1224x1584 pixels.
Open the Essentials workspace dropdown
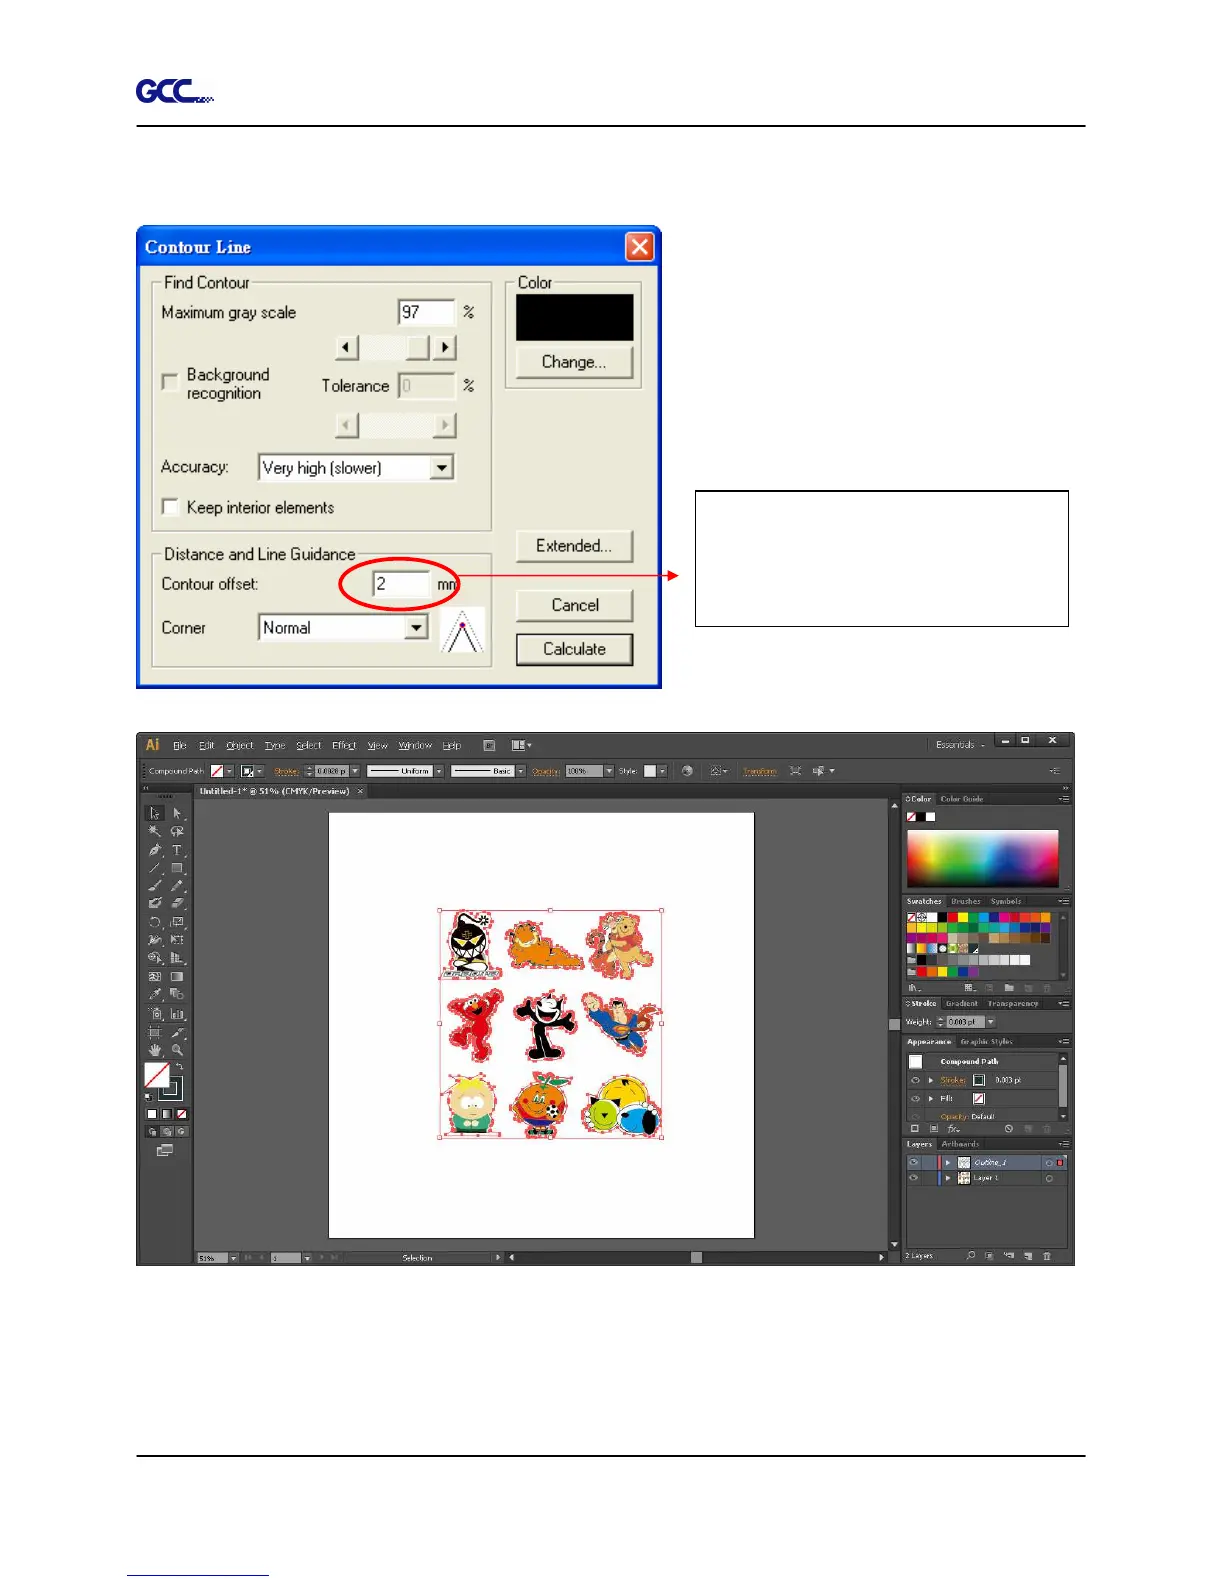pyautogui.click(x=960, y=745)
